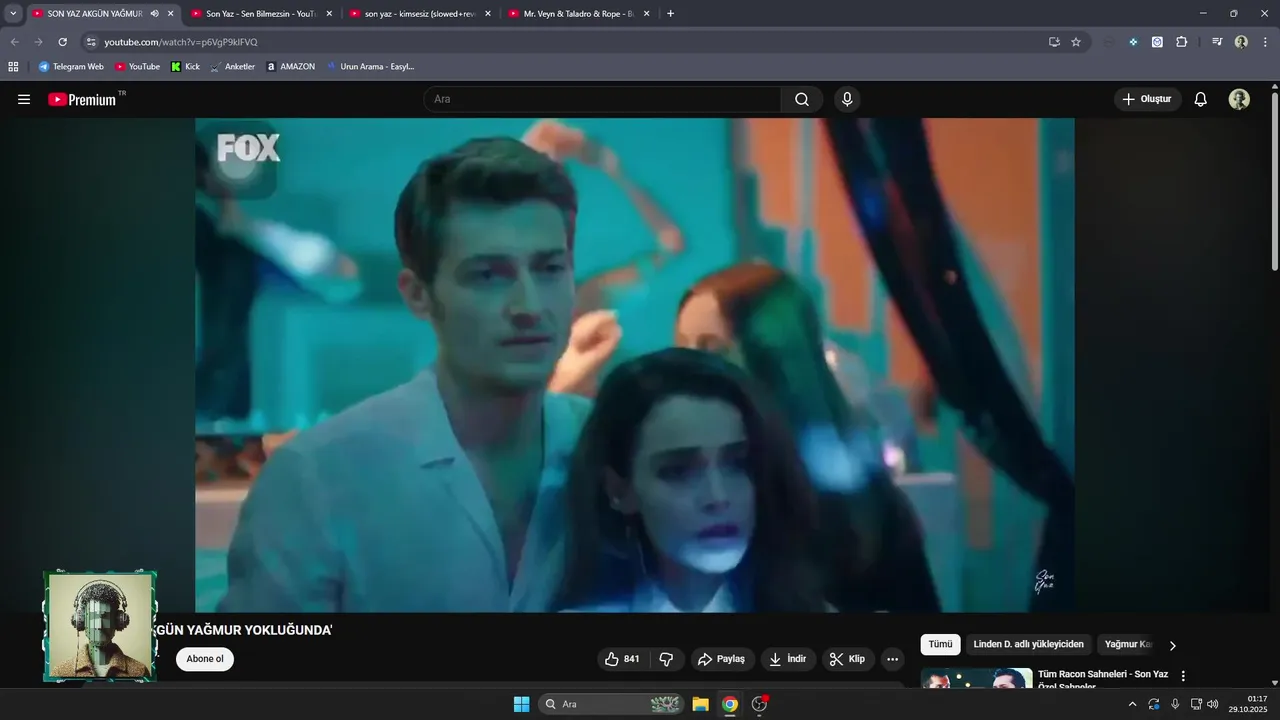Image resolution: width=1280 pixels, height=720 pixels.
Task: View site information icon in address bar
Action: (91, 42)
